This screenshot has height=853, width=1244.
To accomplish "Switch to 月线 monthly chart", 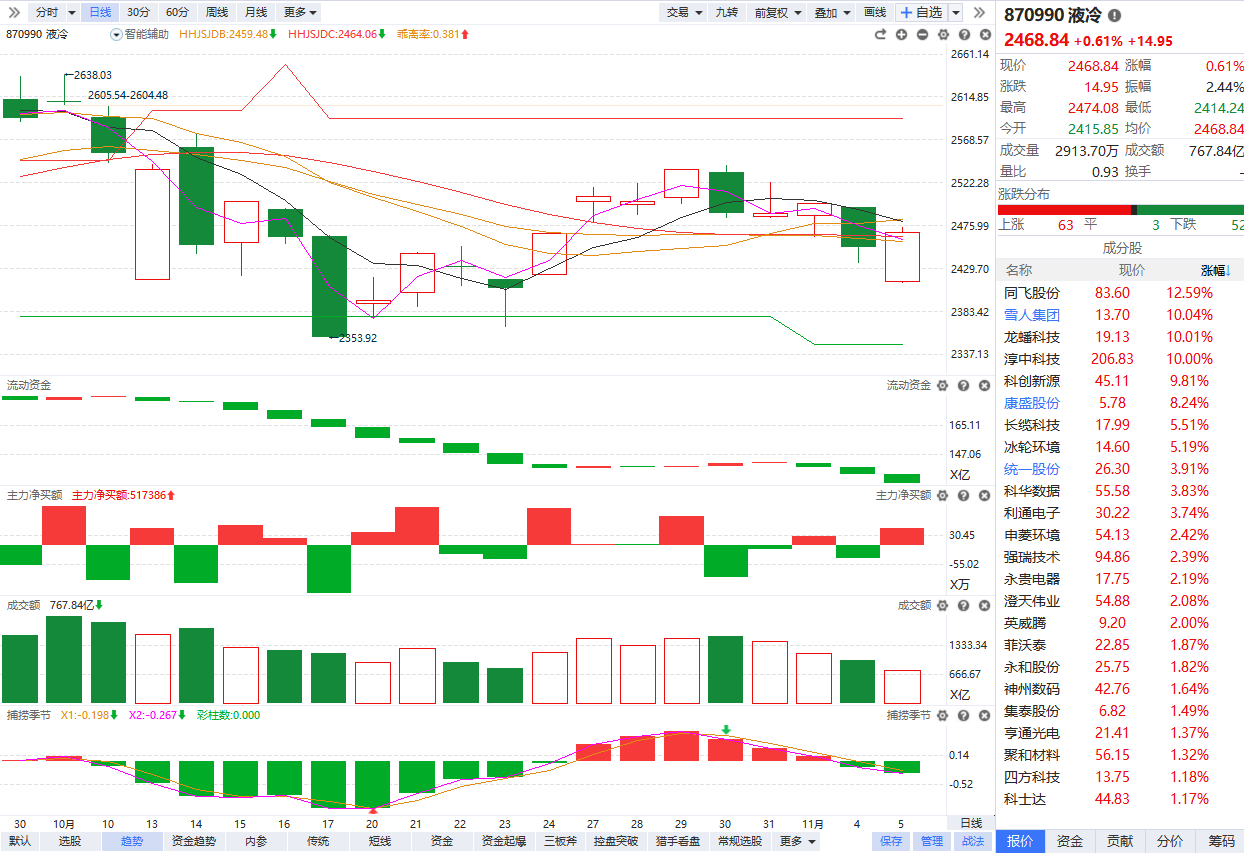I will coord(255,12).
